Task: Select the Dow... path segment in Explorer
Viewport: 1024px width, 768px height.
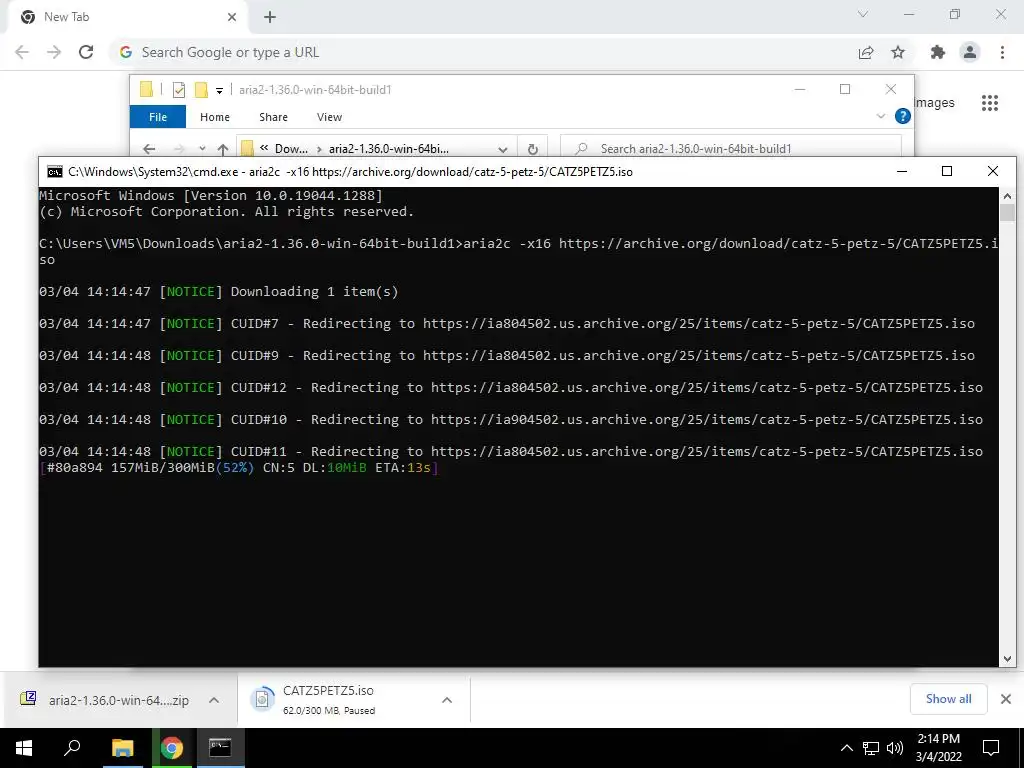Action: pos(291,149)
